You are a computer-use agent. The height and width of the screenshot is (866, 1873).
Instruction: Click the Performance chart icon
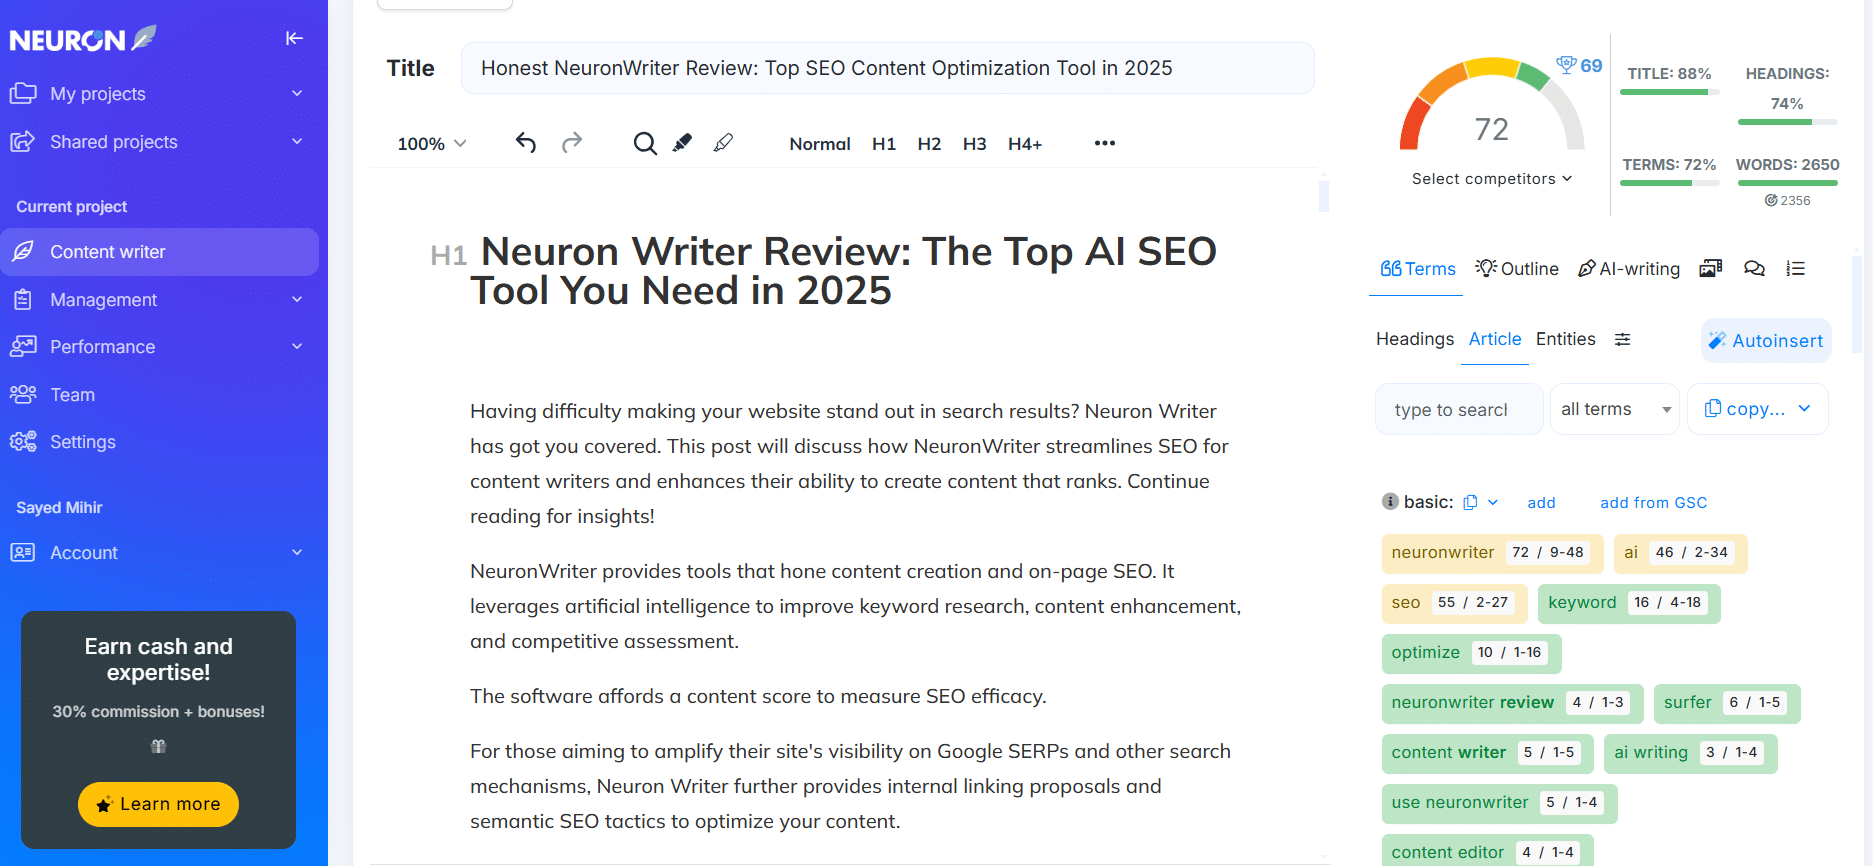click(x=23, y=346)
